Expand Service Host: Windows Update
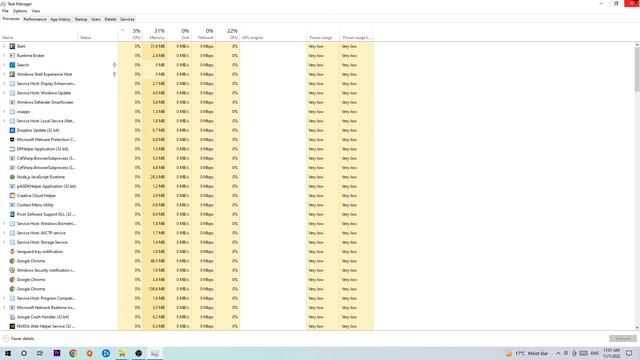Screen dimensions: 640x360 click(x=4, y=93)
